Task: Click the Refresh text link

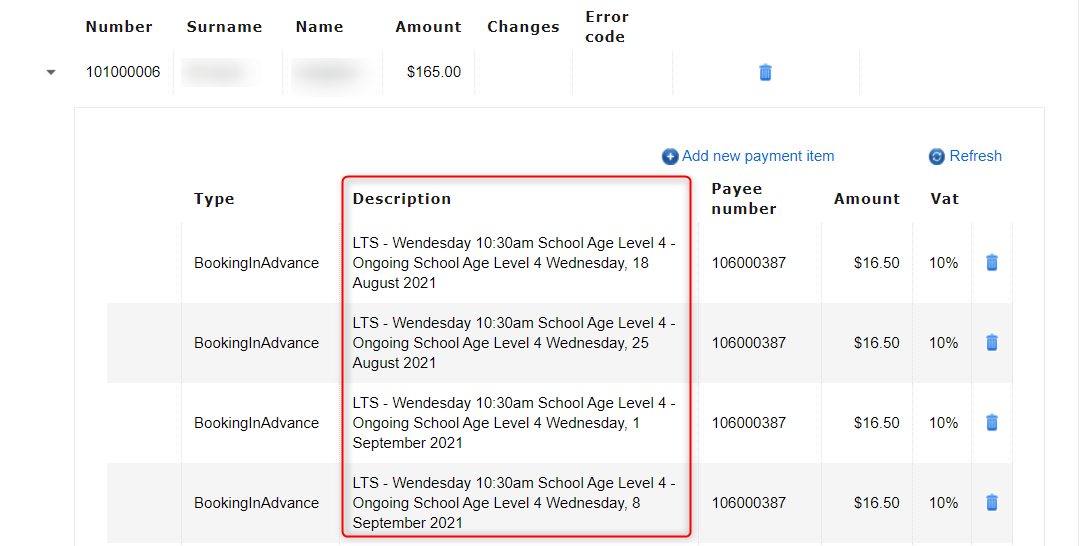Action: coord(975,156)
